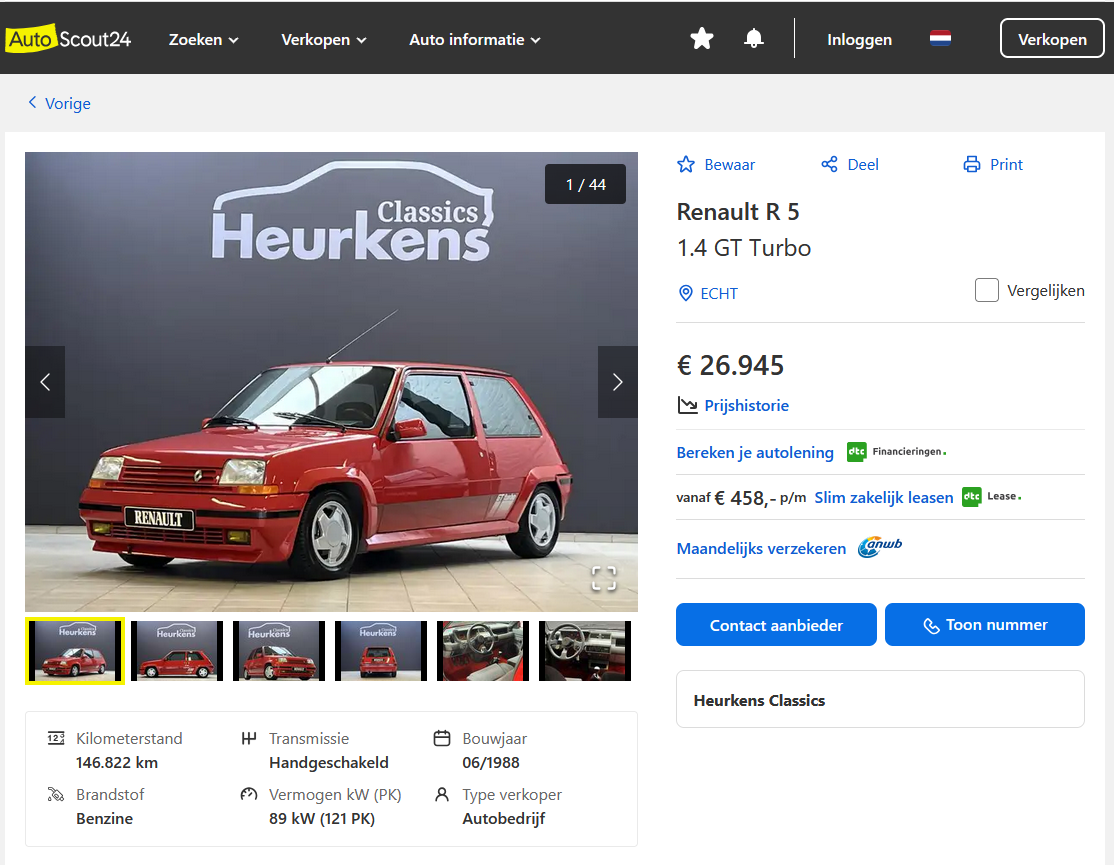The width and height of the screenshot is (1114, 865).
Task: Expand the Zoeken dropdown menu
Action: [x=203, y=40]
